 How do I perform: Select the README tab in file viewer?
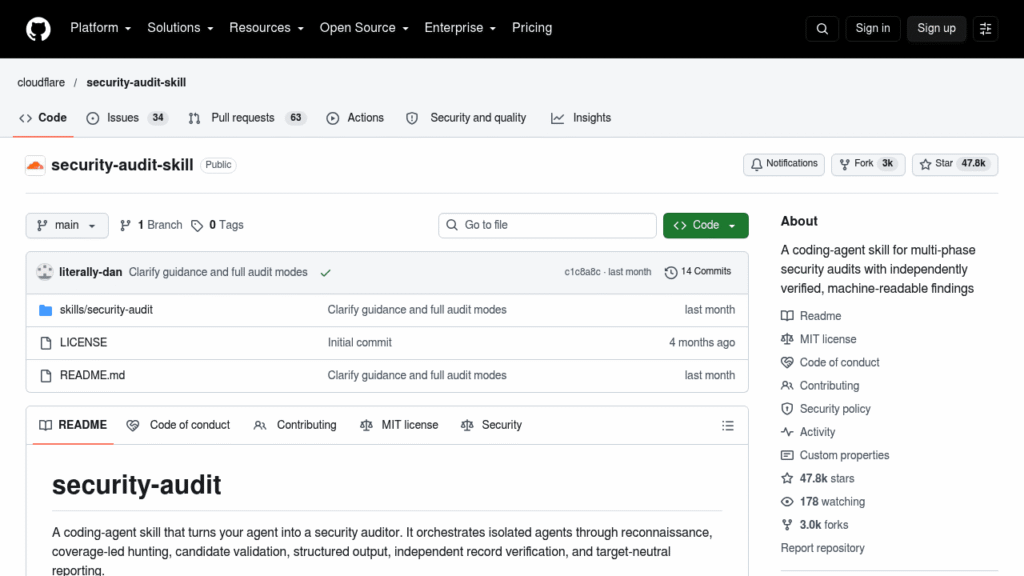(73, 425)
